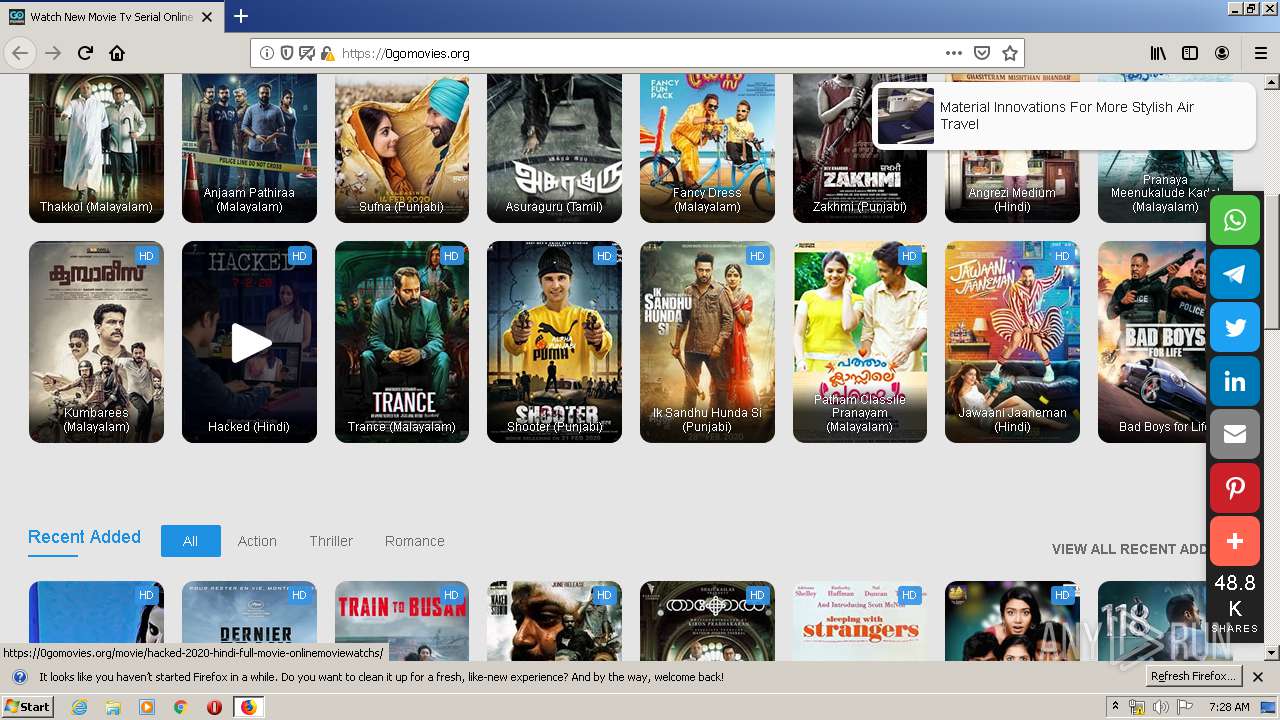Share page on Pinterest
The height and width of the screenshot is (720, 1280).
pyautogui.click(x=1235, y=488)
